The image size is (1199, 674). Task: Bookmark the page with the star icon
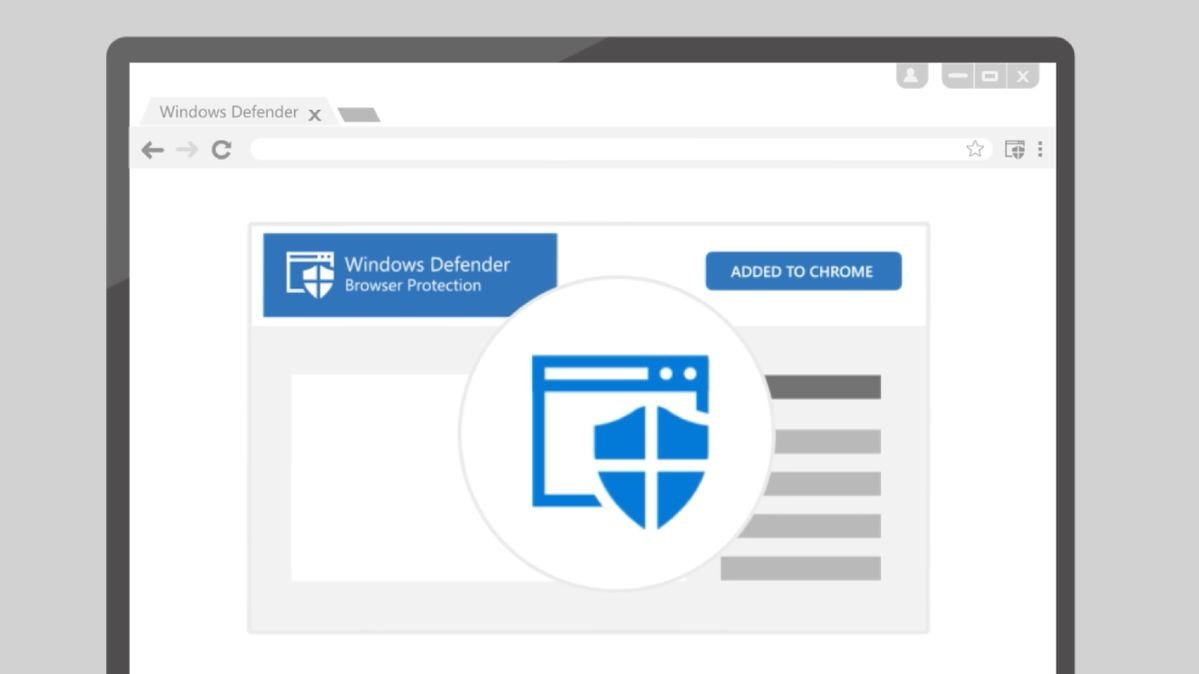click(x=974, y=149)
